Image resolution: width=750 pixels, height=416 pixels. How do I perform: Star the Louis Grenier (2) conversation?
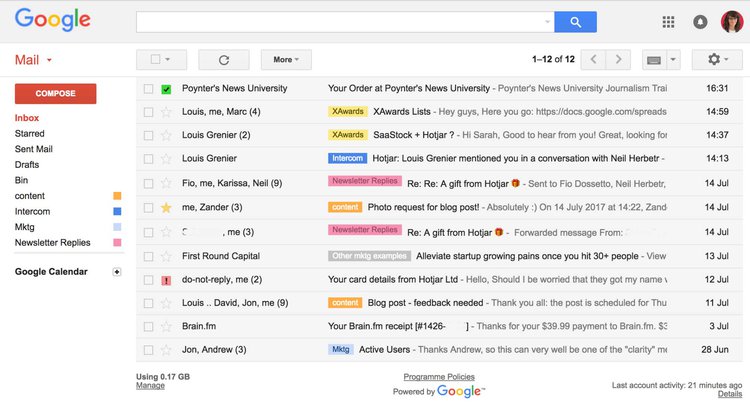(166, 135)
